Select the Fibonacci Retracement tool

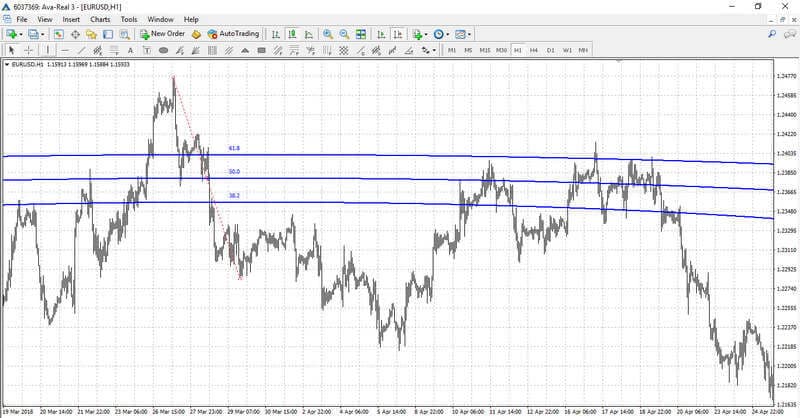pyautogui.click(x=114, y=50)
